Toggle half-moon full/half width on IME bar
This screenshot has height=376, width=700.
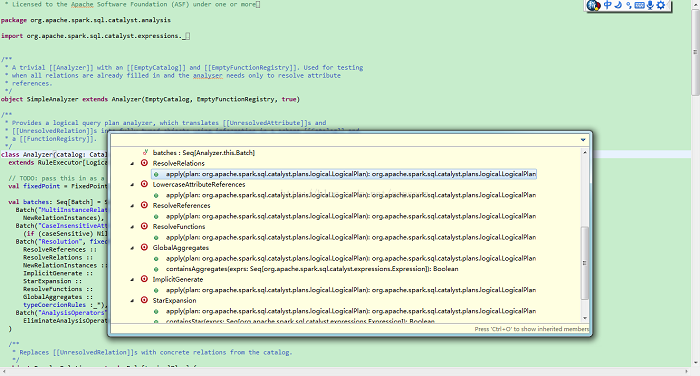click(x=618, y=5)
